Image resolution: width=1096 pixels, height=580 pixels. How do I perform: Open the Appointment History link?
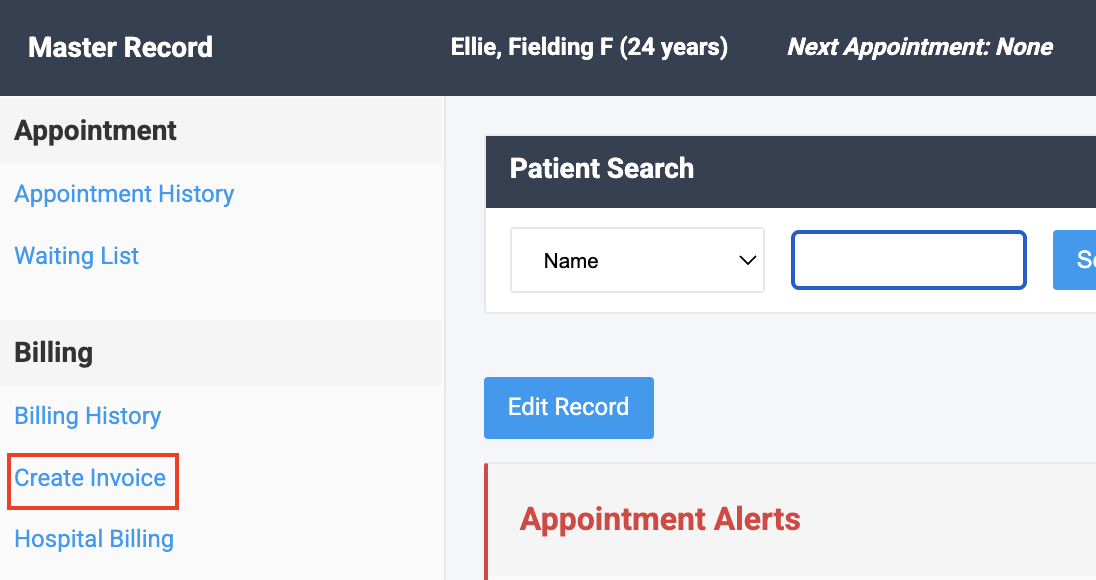click(124, 194)
